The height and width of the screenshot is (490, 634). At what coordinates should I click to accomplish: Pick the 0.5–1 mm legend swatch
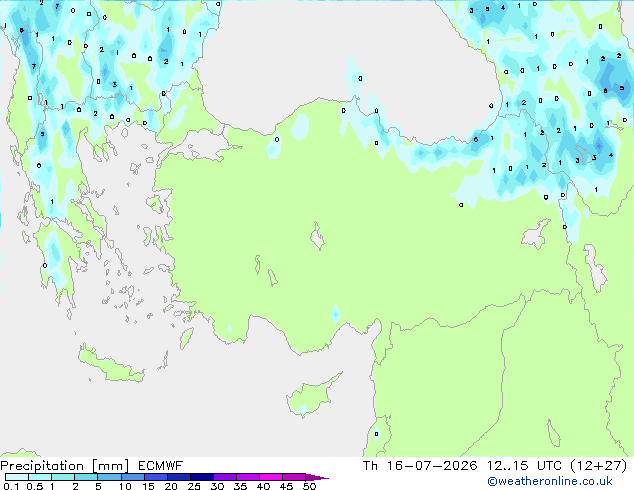tap(40, 477)
